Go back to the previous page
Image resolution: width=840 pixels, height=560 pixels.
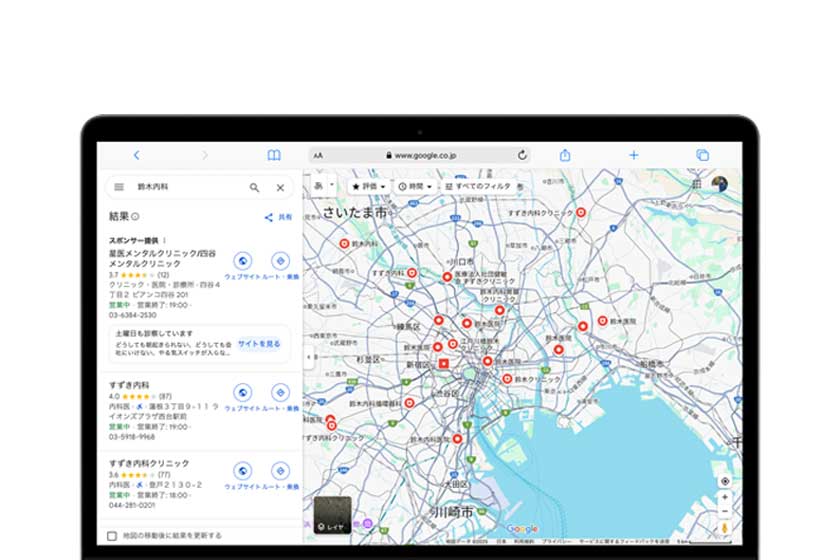(x=136, y=155)
